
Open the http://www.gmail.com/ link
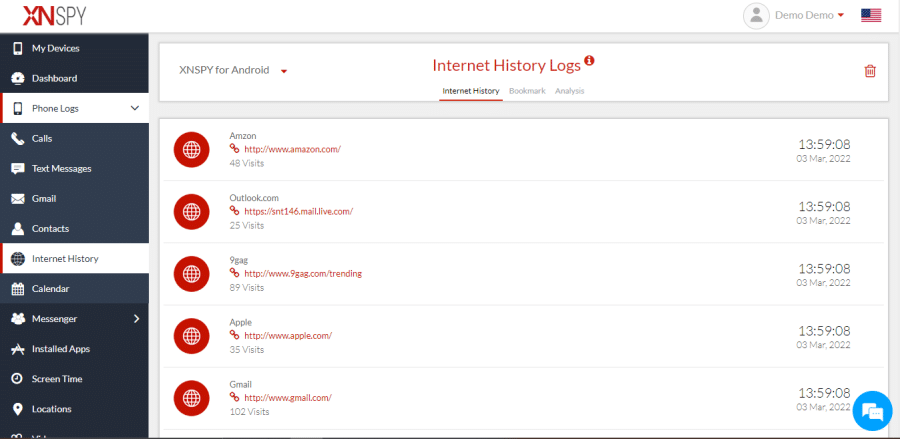[x=288, y=398]
